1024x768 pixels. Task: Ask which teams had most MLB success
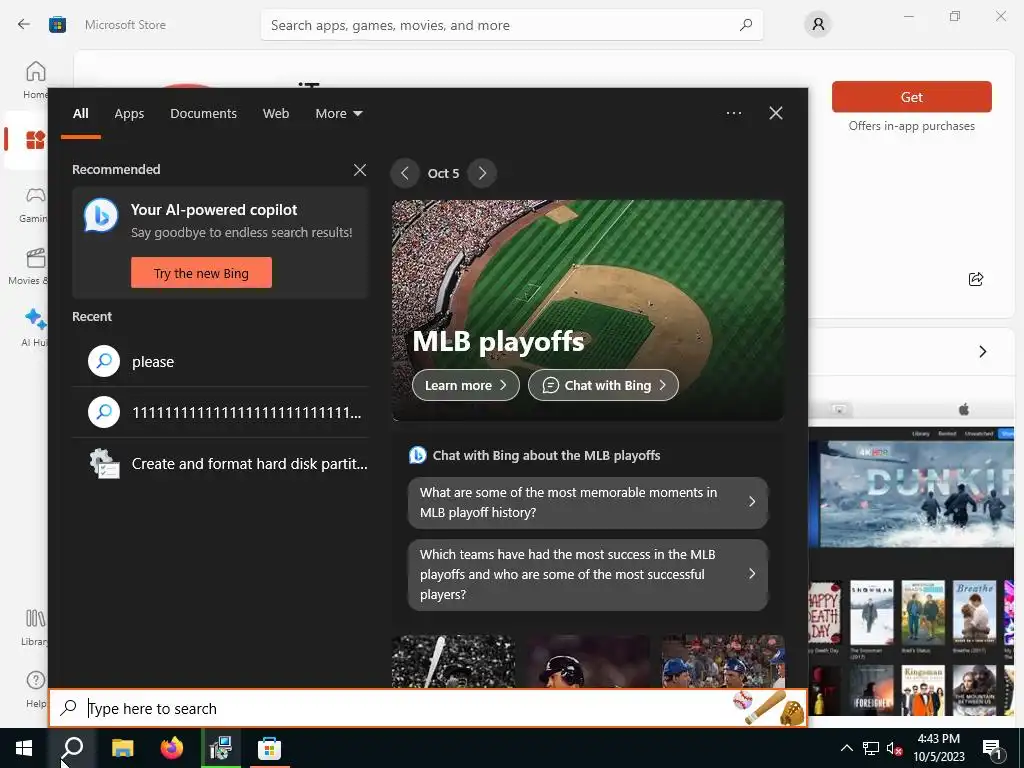[x=588, y=574]
